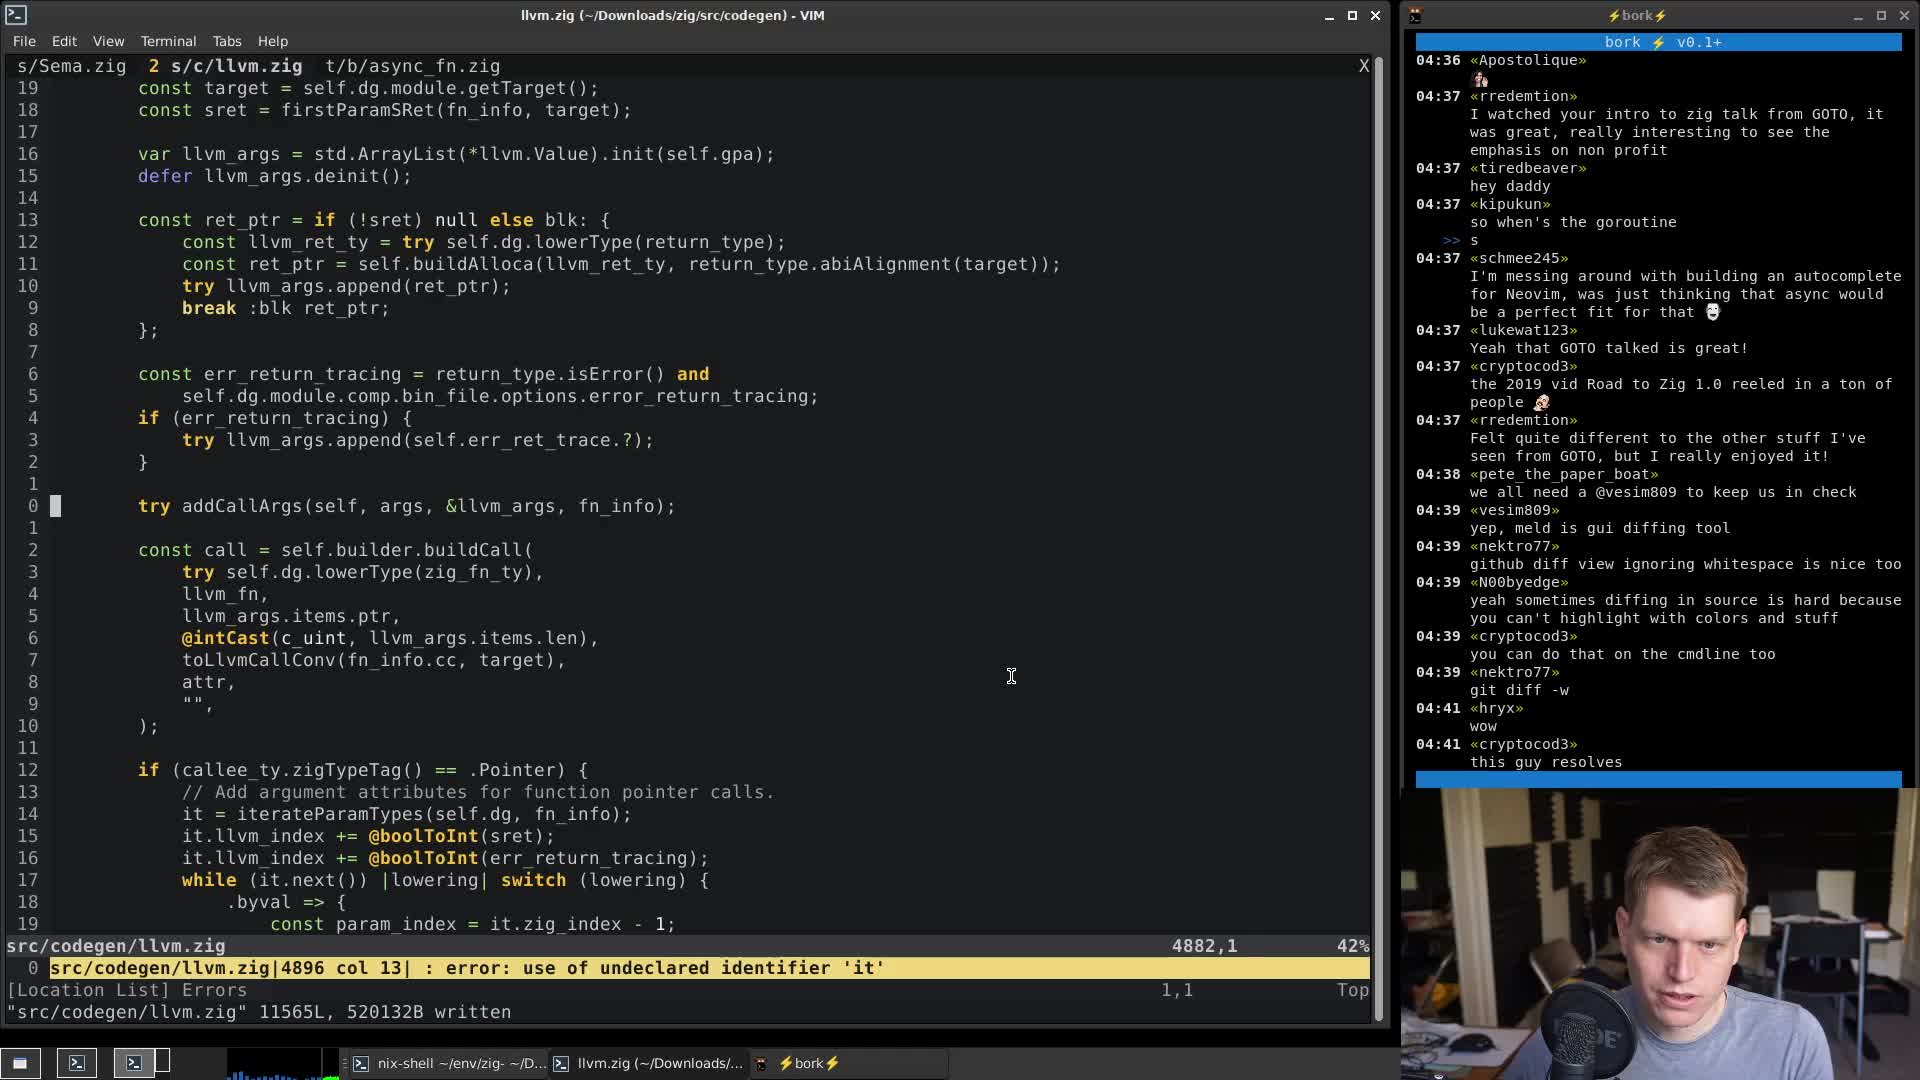This screenshot has height=1080, width=1920.
Task: Click the «tiredbeaver» username in chat
Action: tap(1528, 168)
